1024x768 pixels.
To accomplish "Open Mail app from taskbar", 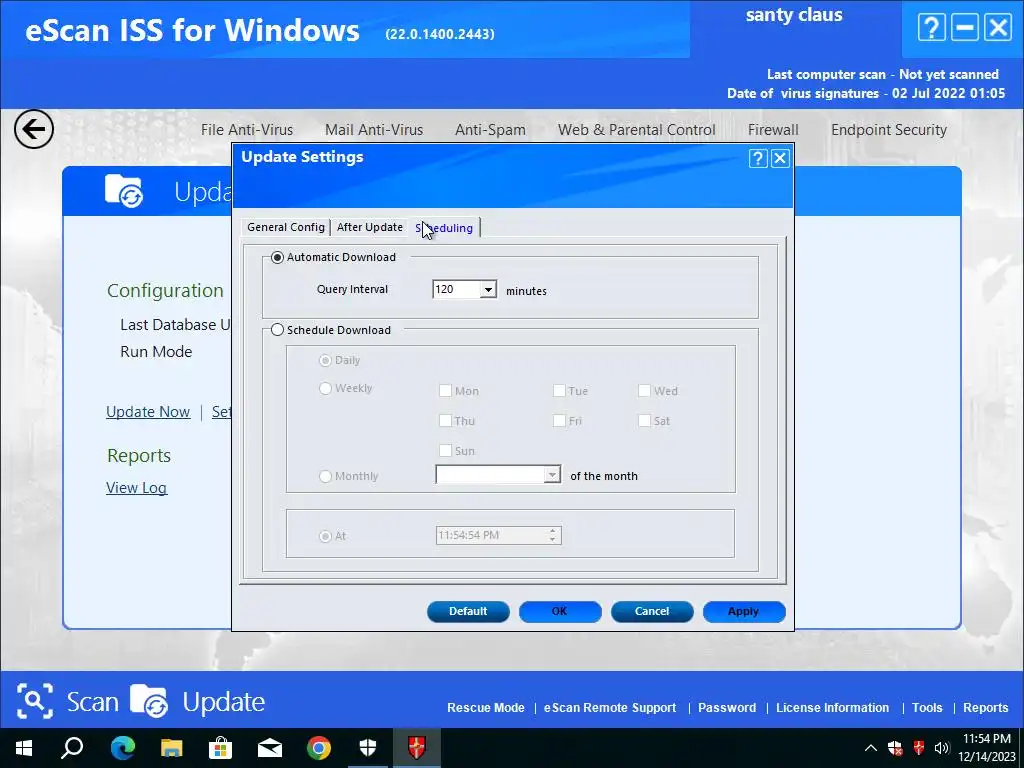I will 270,748.
